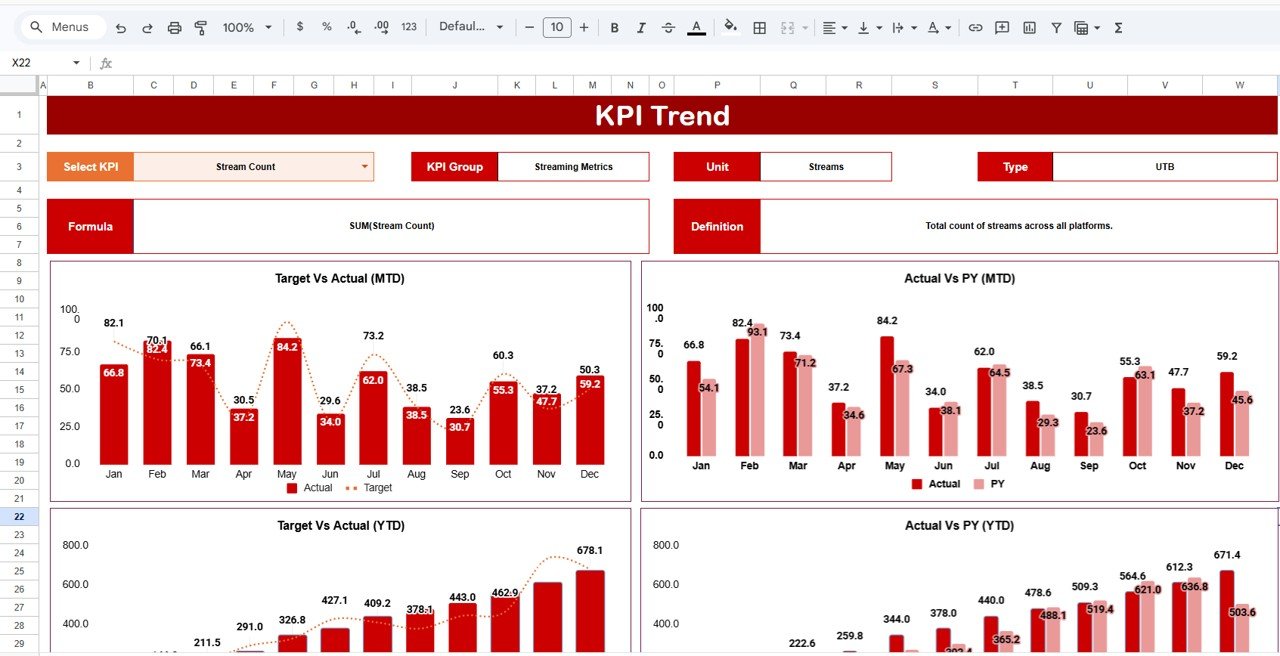
Task: Open the zoom level dropdown
Action: point(246,27)
